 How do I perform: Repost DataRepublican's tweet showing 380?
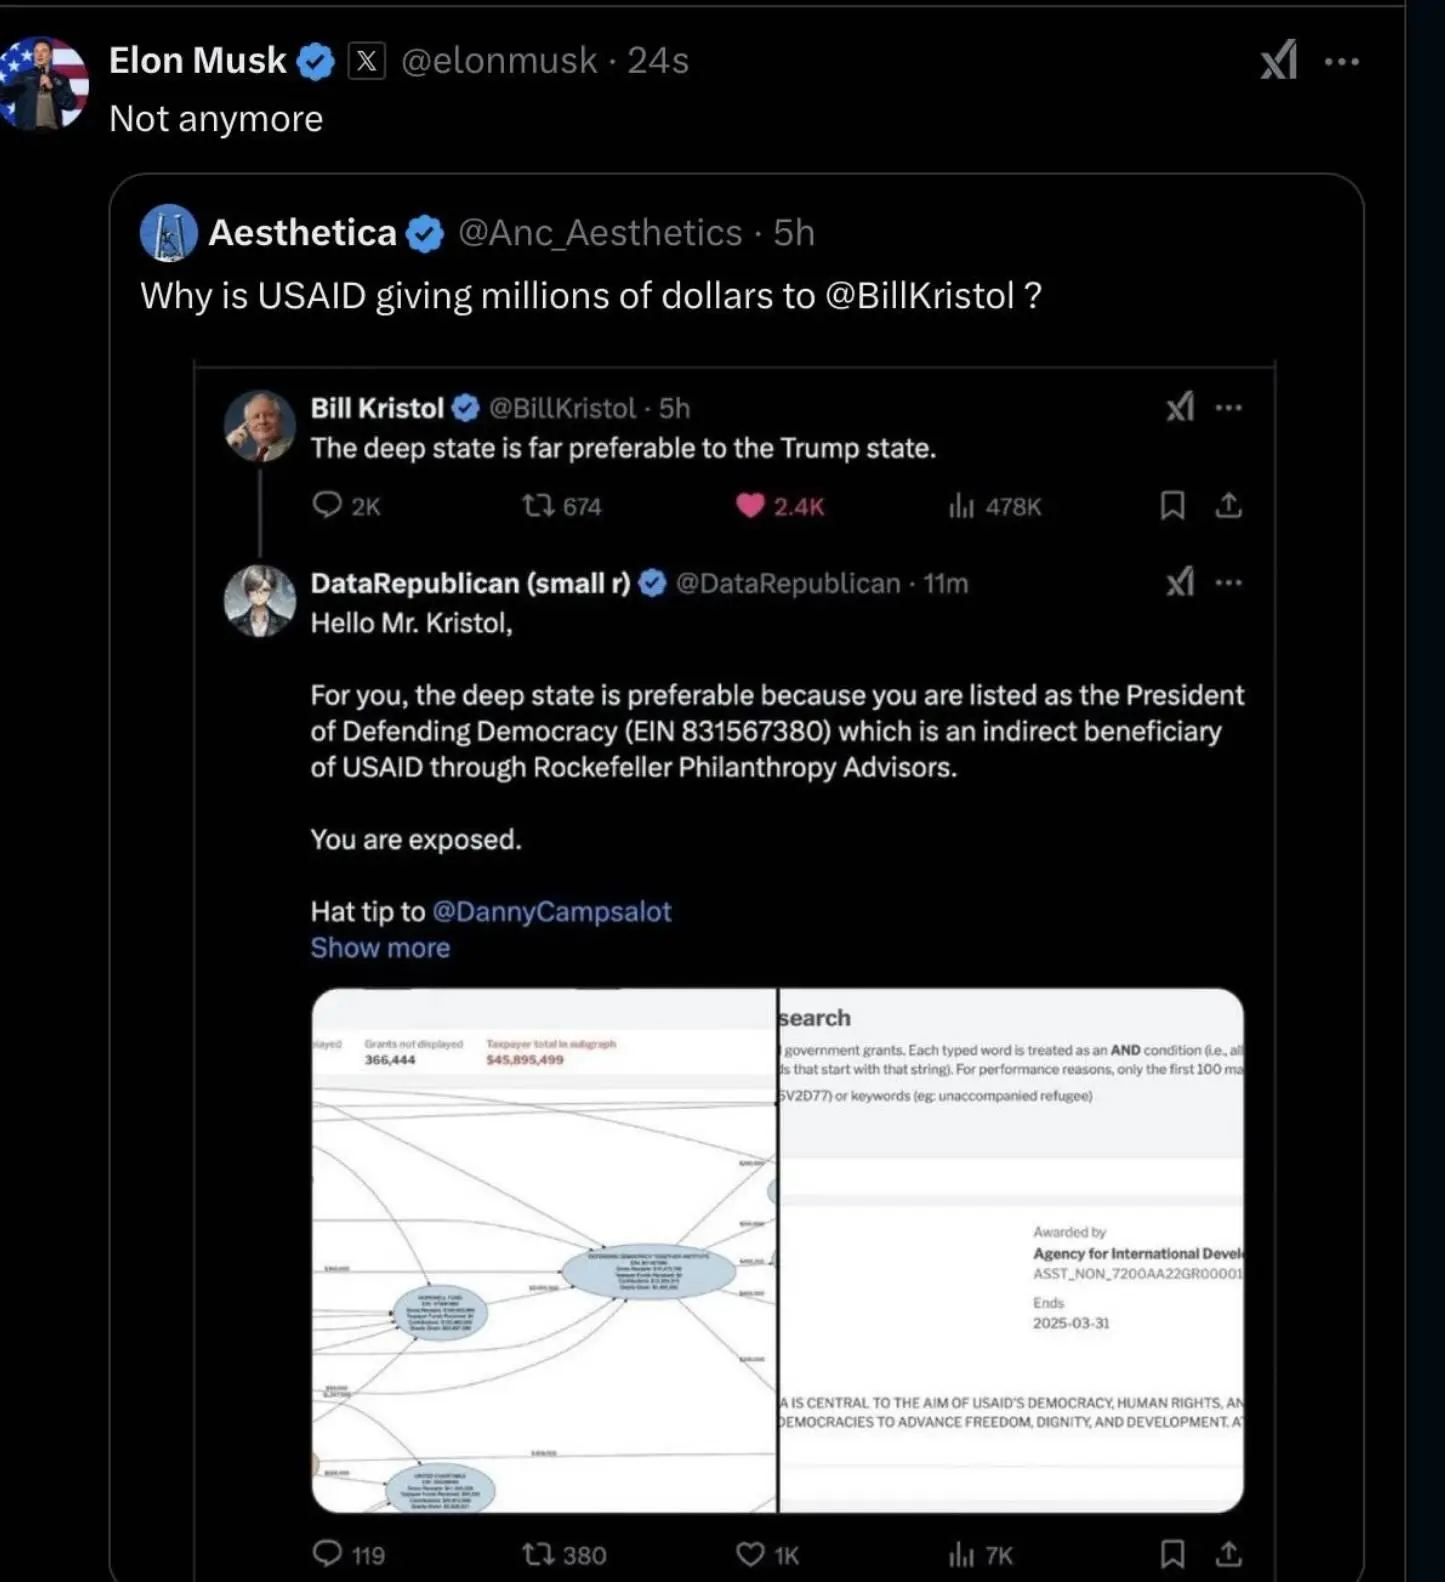[538, 1553]
